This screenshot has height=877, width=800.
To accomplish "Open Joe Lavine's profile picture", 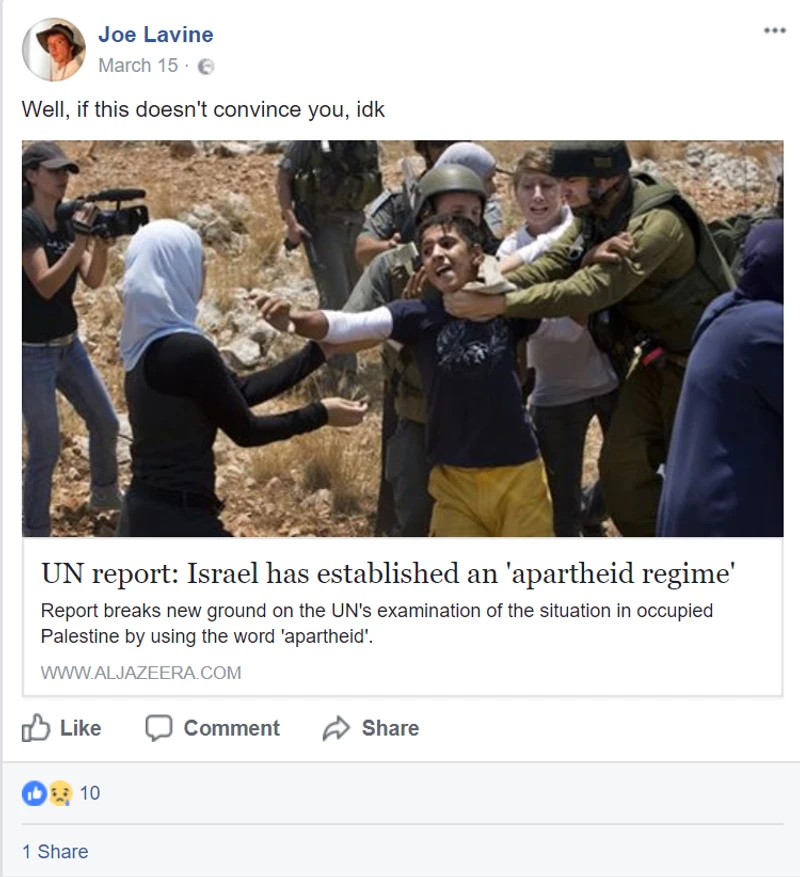I will click(53, 50).
